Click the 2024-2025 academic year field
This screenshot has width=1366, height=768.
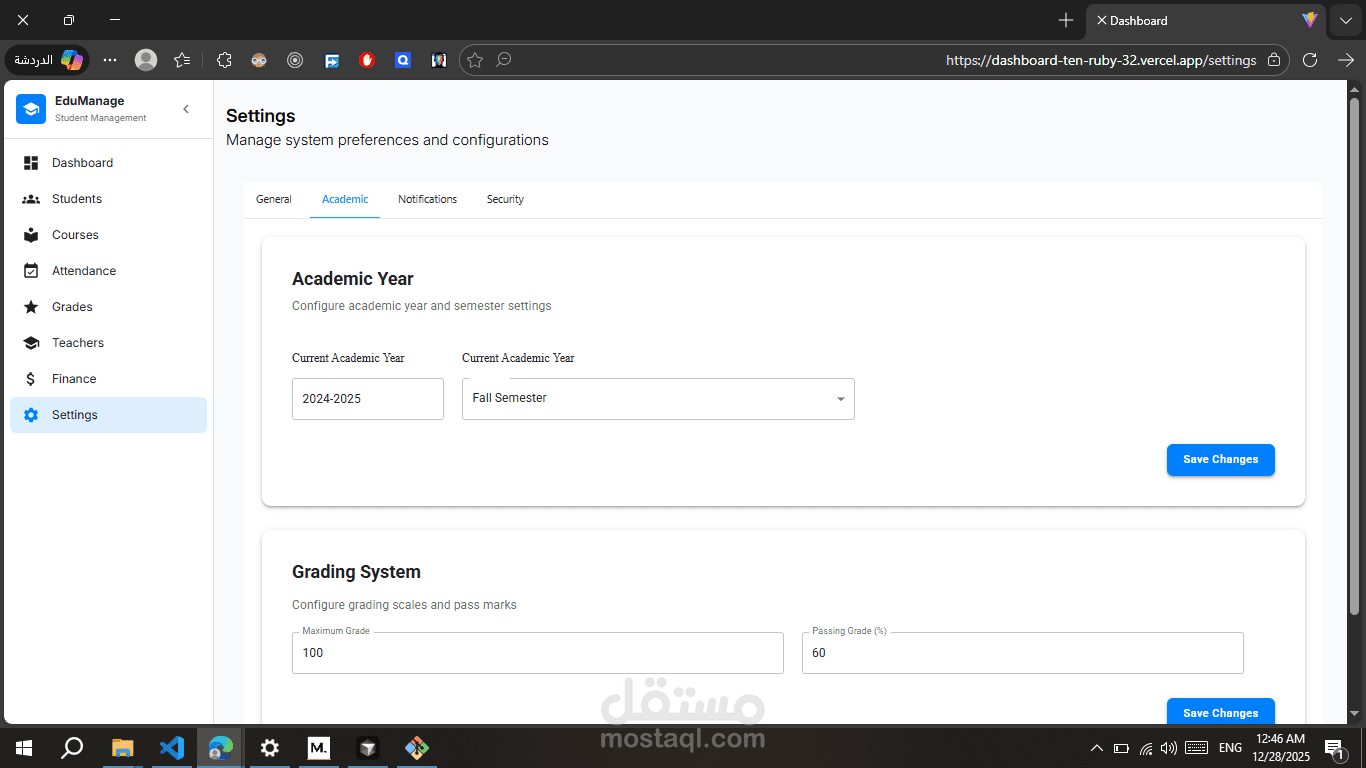(x=368, y=399)
